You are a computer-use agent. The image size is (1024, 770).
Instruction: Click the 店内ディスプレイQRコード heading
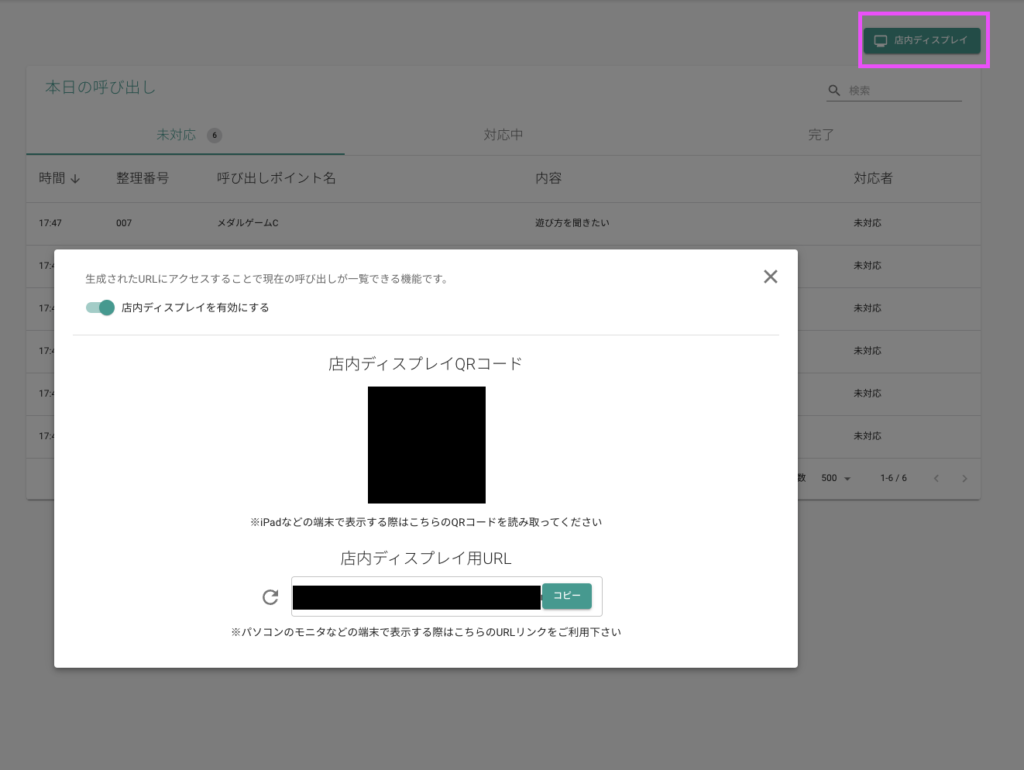coord(425,364)
